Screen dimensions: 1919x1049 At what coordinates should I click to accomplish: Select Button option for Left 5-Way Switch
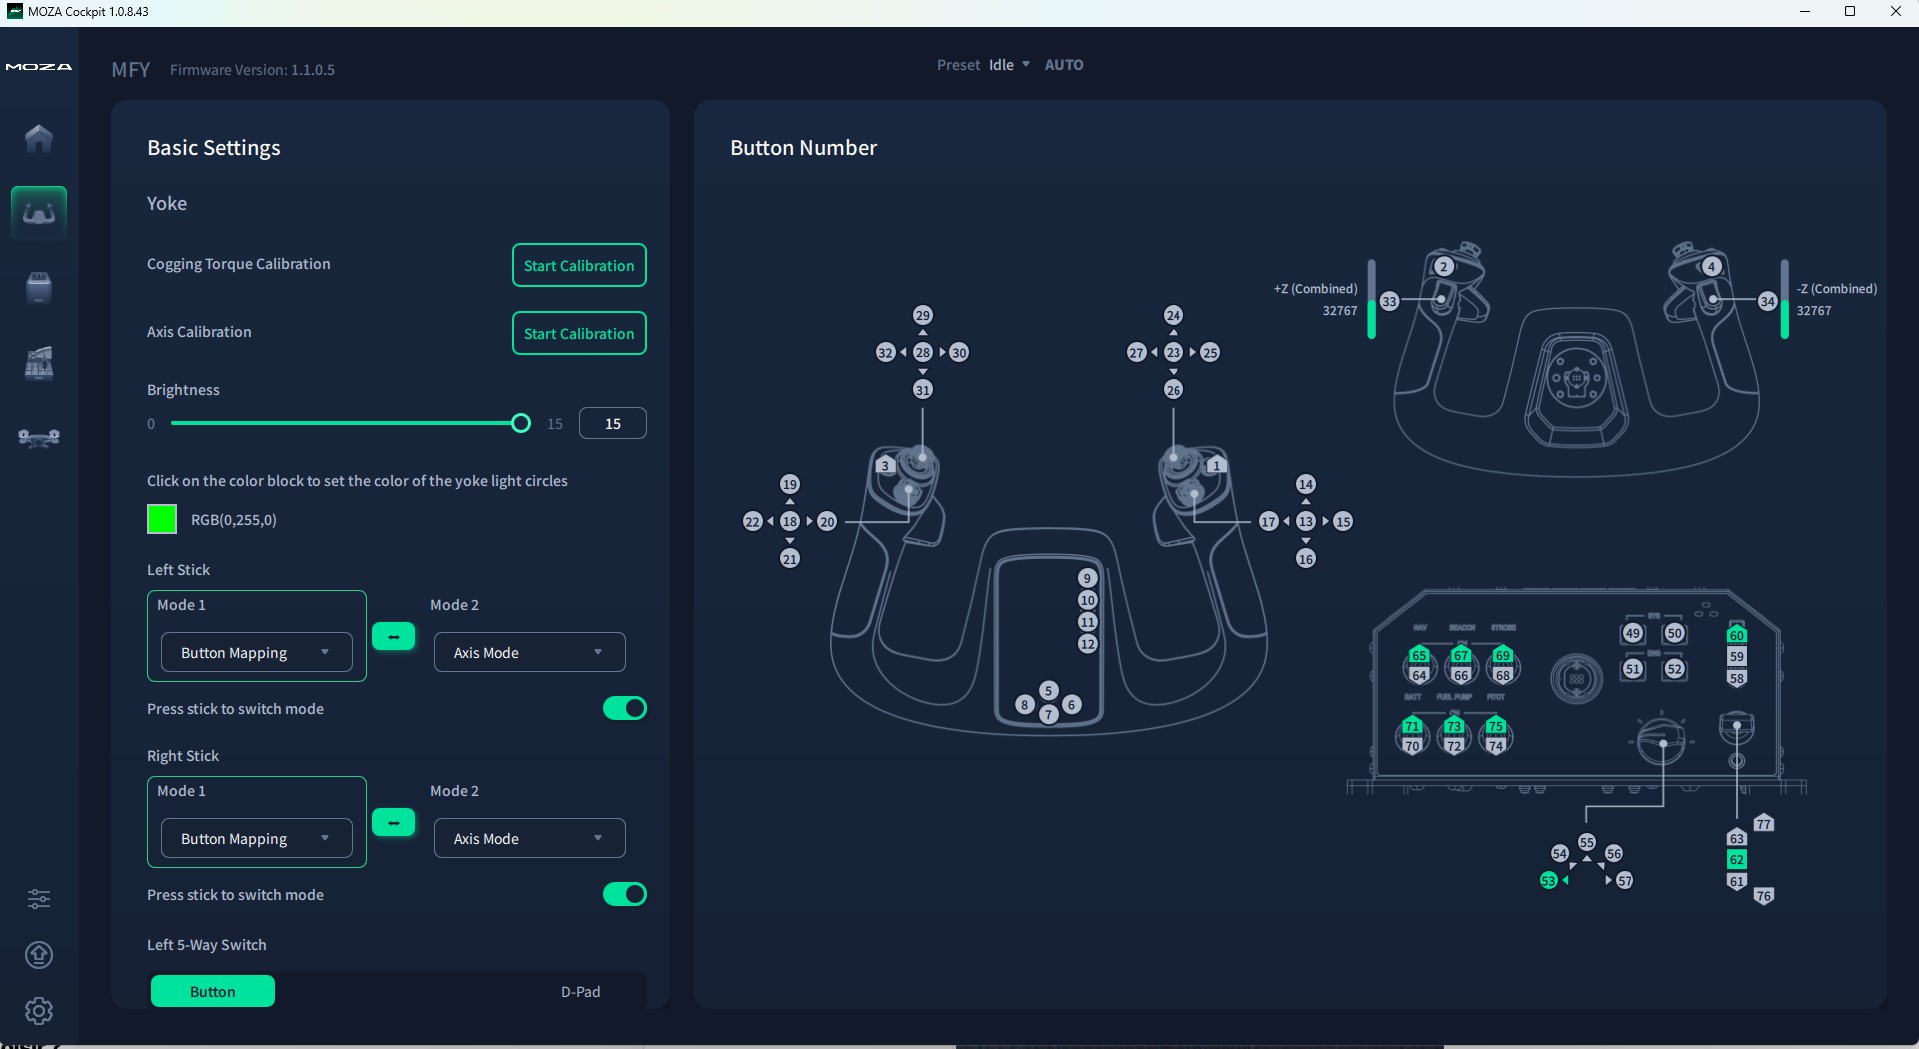212,992
